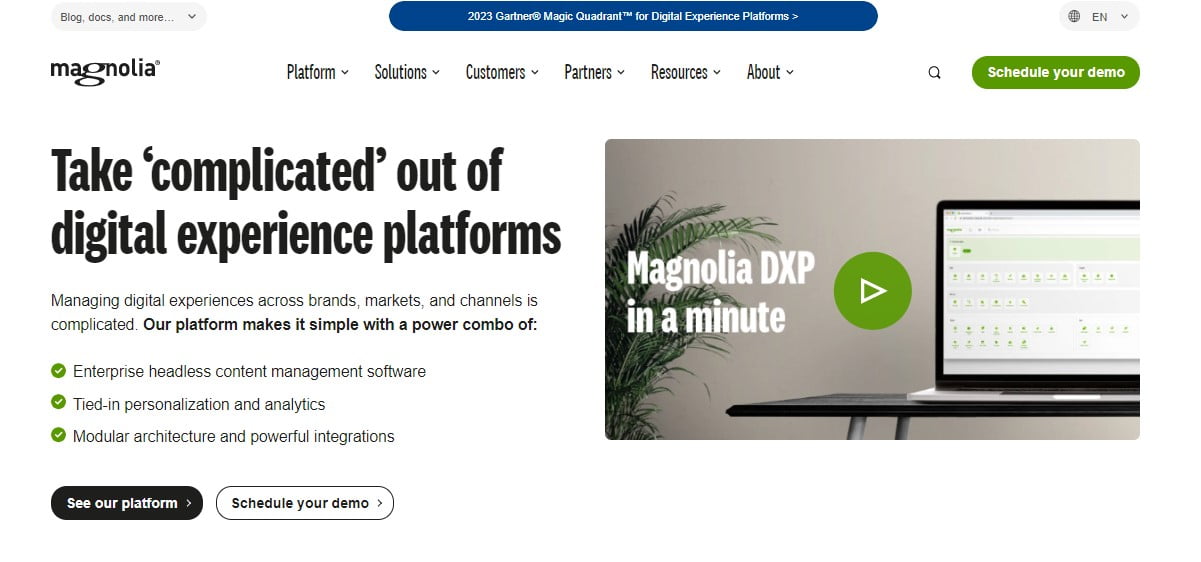This screenshot has width=1201, height=562.
Task: Open the Resources nav item
Action: pyautogui.click(x=686, y=72)
